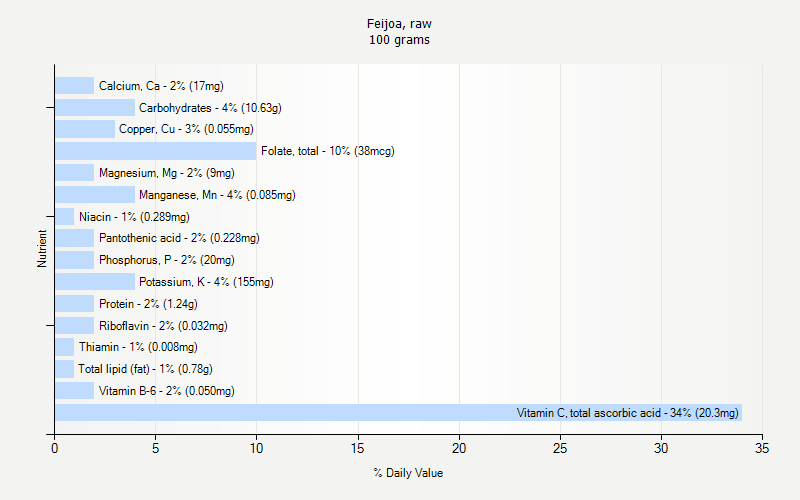Select the 'Niacin - 1% (0.289mg)' label
The height and width of the screenshot is (500, 800).
point(134,217)
